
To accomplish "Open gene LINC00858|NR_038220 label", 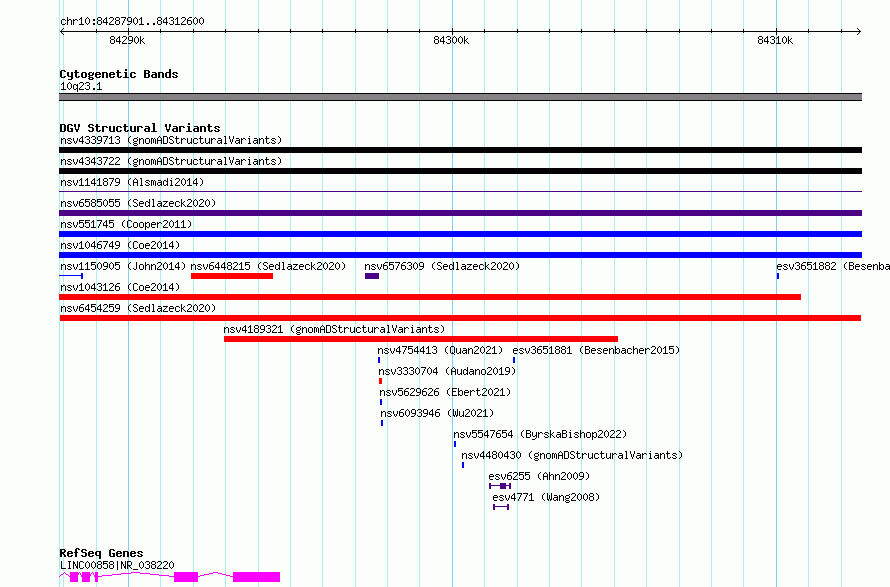I will tap(117, 565).
